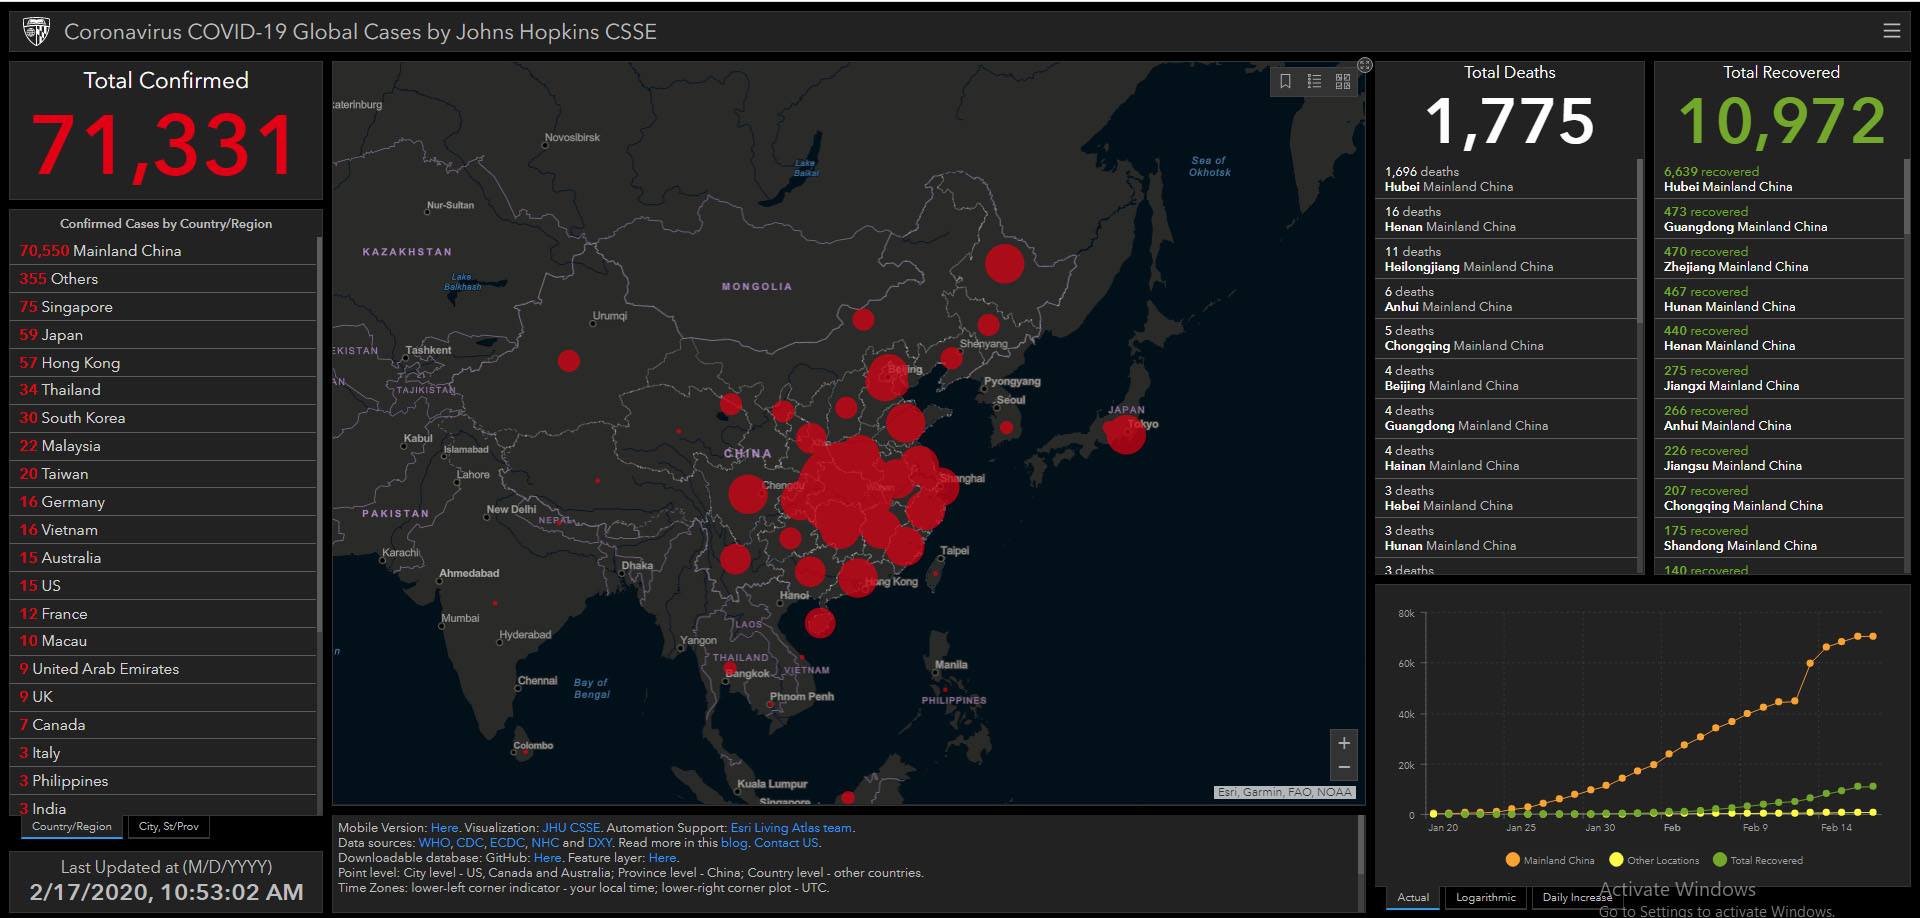
Task: Open the Esri Living Atlas team link
Action: 791,828
